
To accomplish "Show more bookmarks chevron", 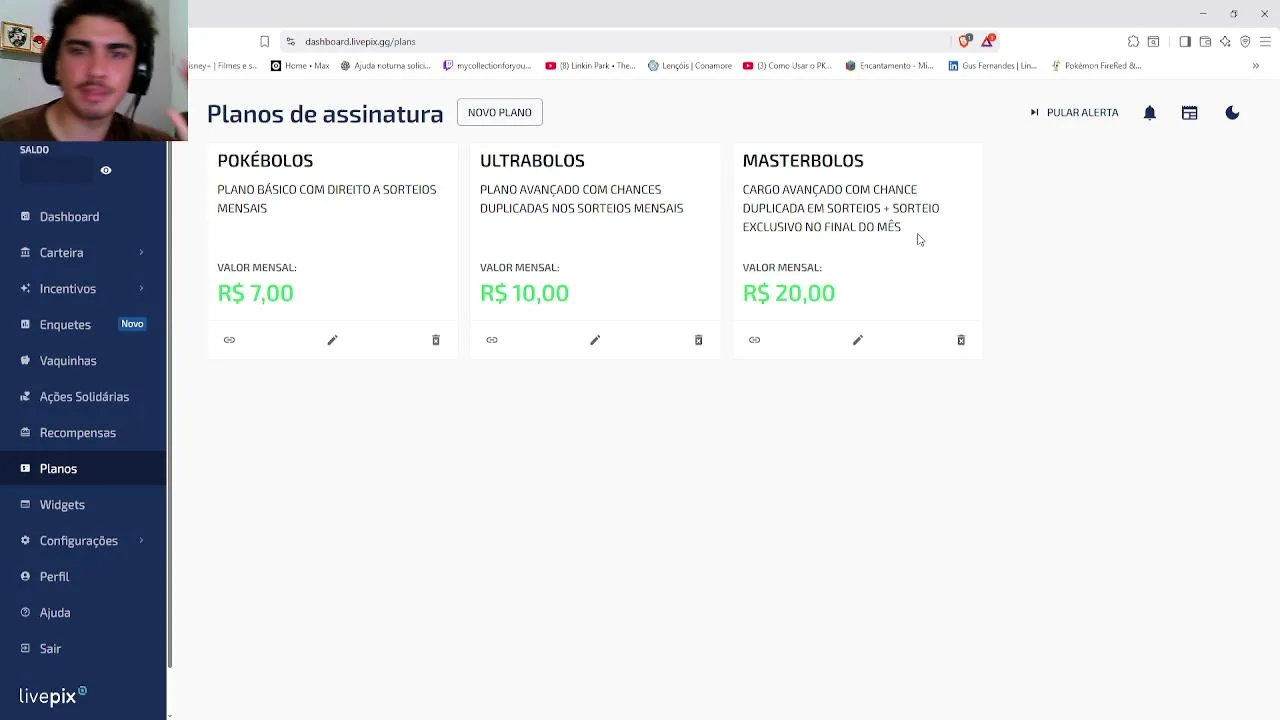I will 1256,66.
